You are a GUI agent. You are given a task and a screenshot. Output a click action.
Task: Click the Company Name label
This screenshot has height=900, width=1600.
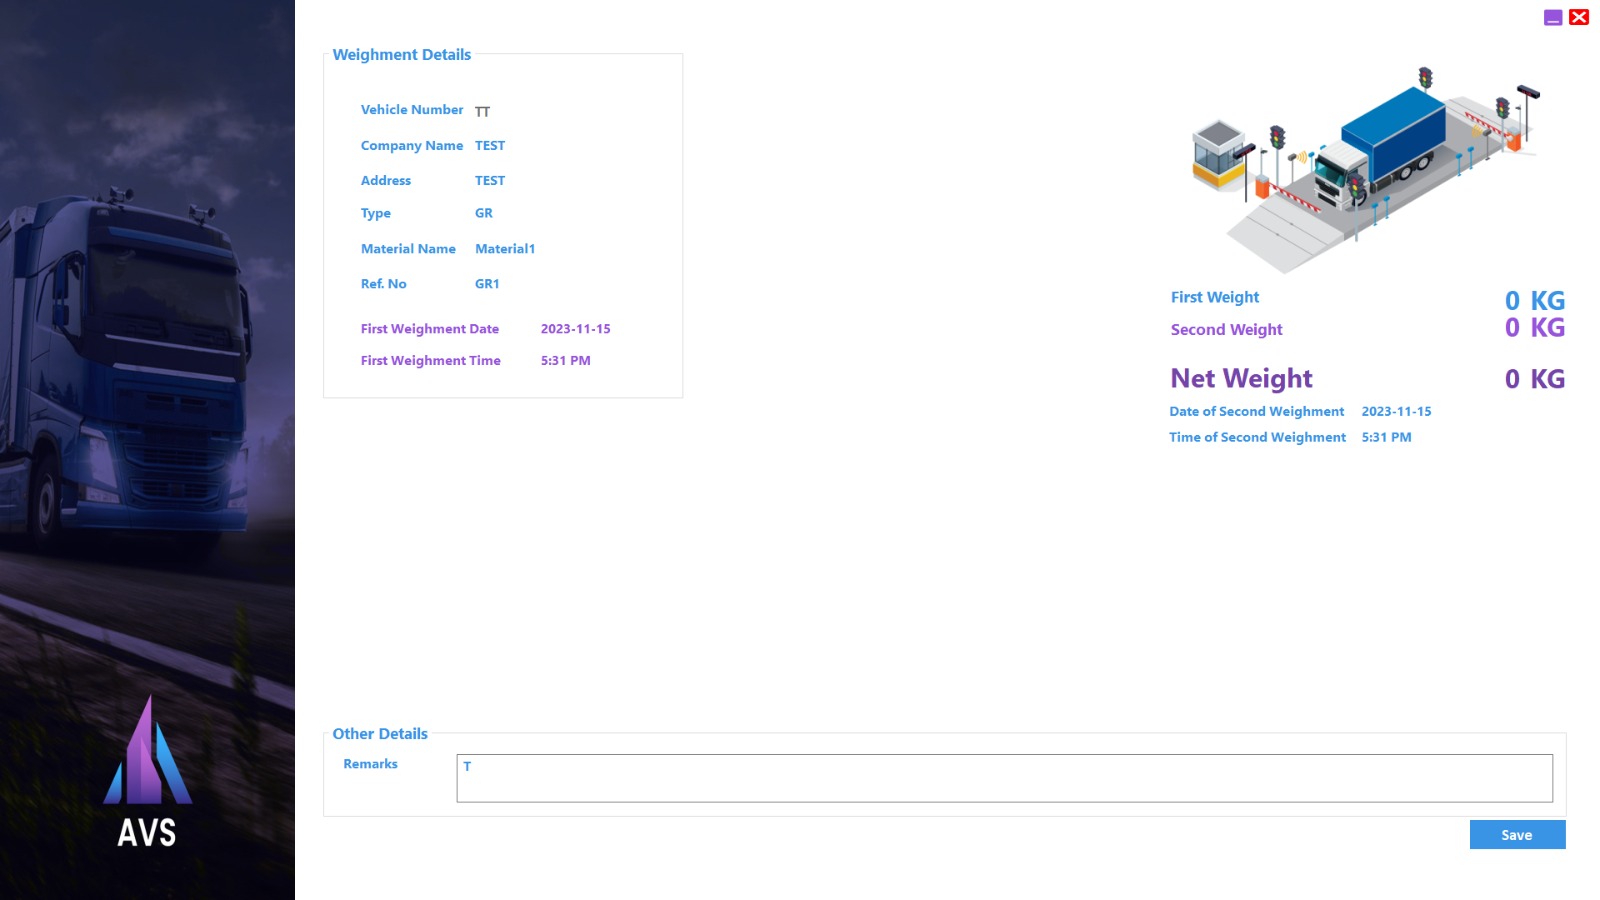(412, 146)
